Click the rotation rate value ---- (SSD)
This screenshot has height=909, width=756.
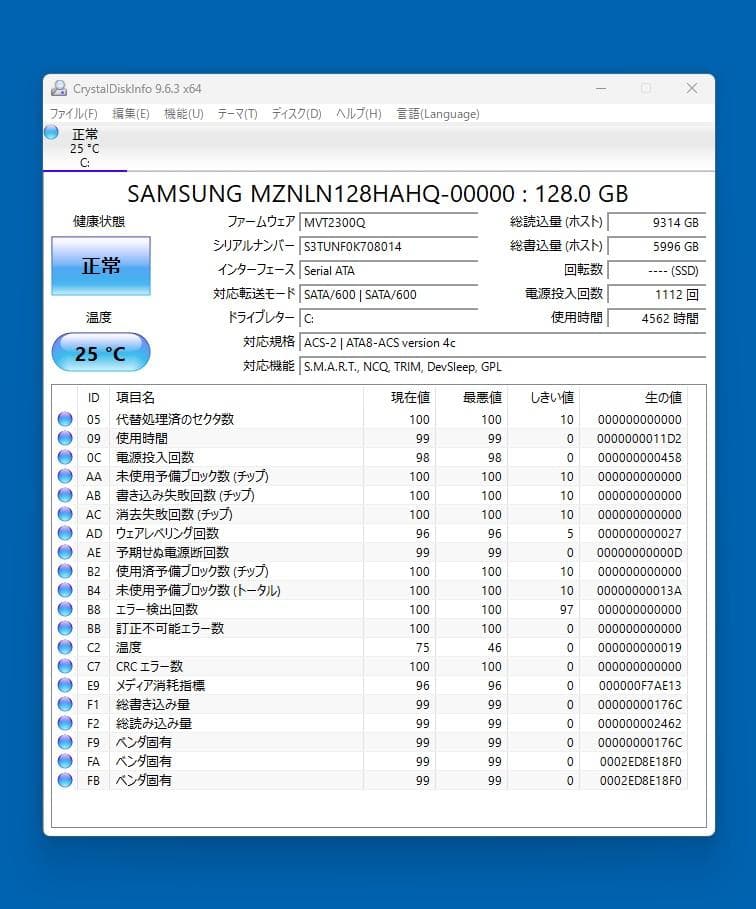tap(656, 271)
